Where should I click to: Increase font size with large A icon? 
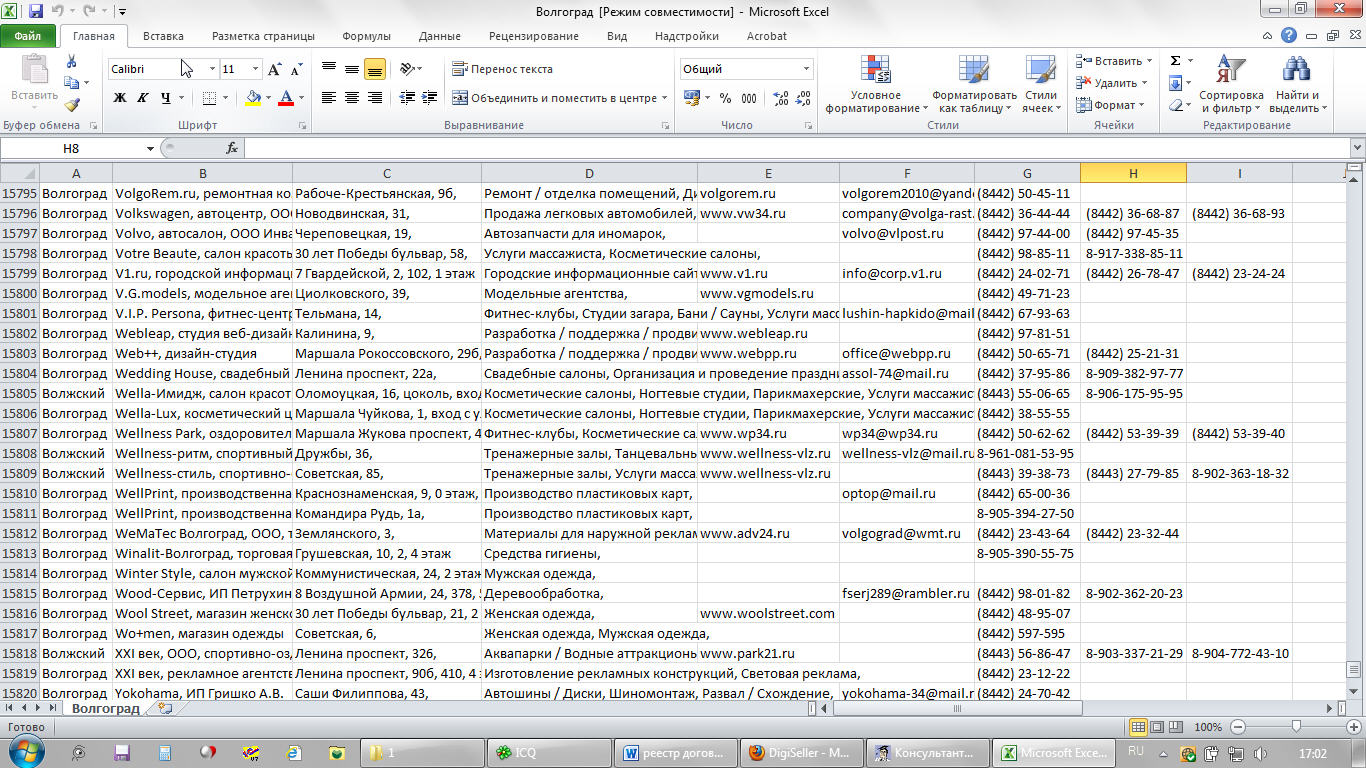point(275,69)
